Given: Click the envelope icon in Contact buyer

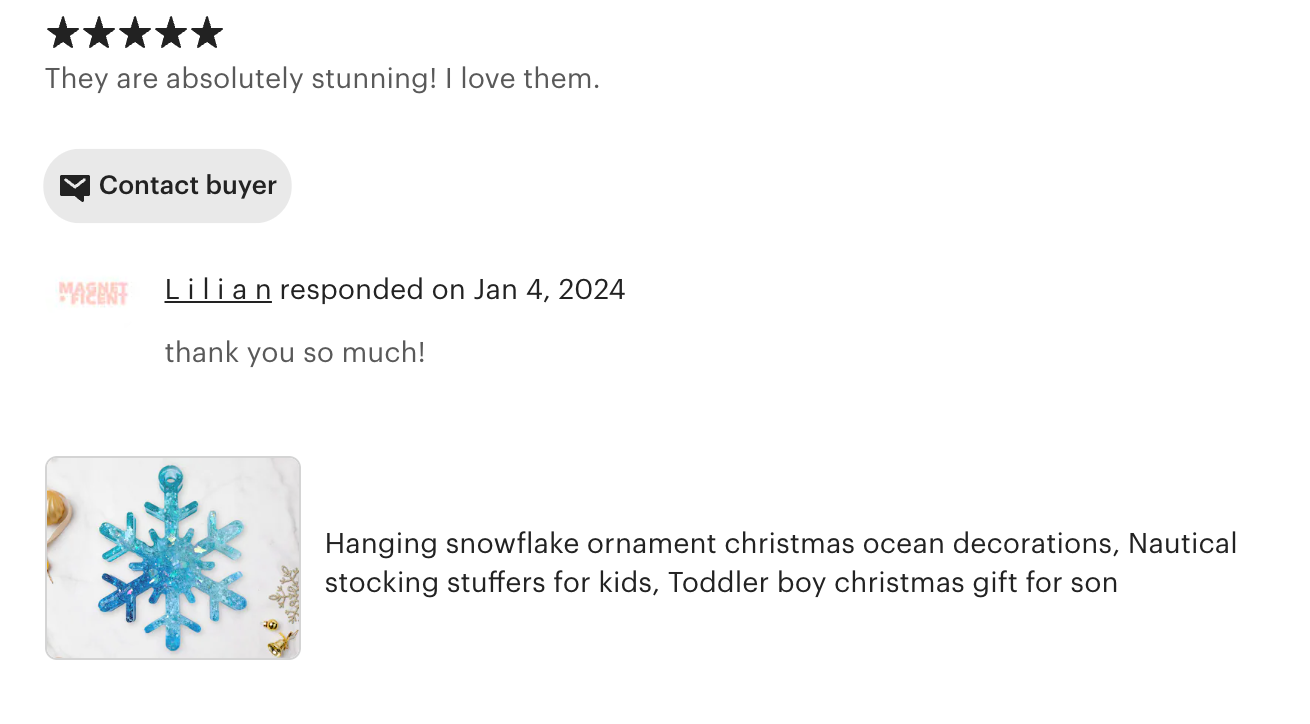Looking at the screenshot, I should coord(75,187).
